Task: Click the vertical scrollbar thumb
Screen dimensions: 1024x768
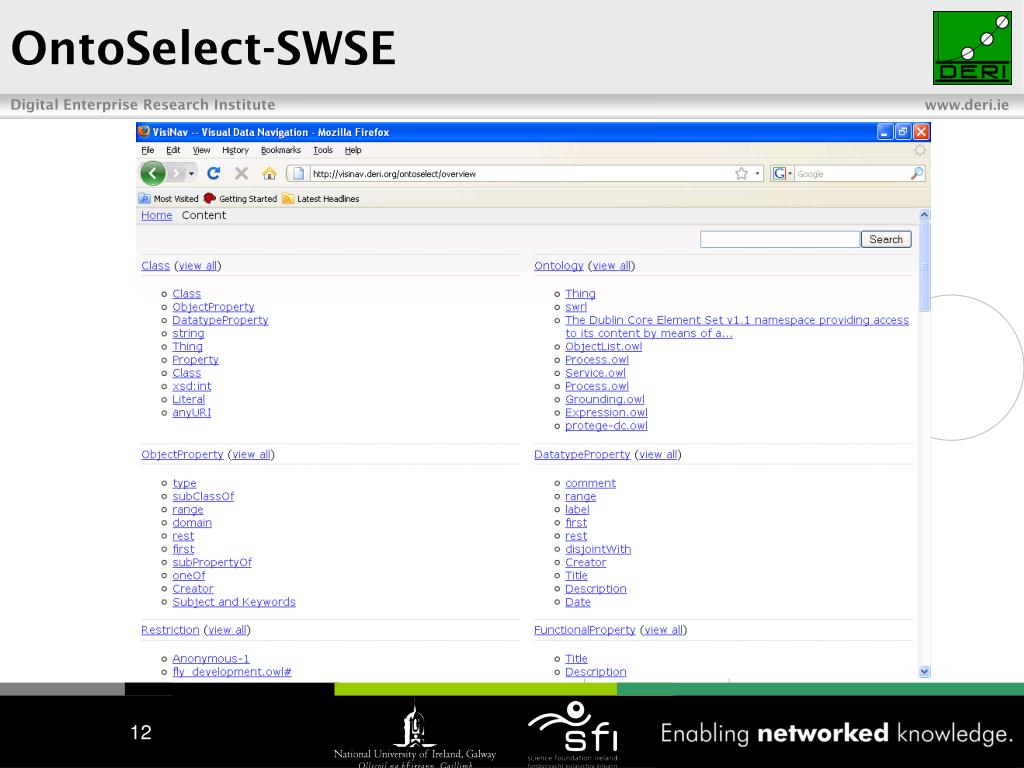Action: [924, 266]
